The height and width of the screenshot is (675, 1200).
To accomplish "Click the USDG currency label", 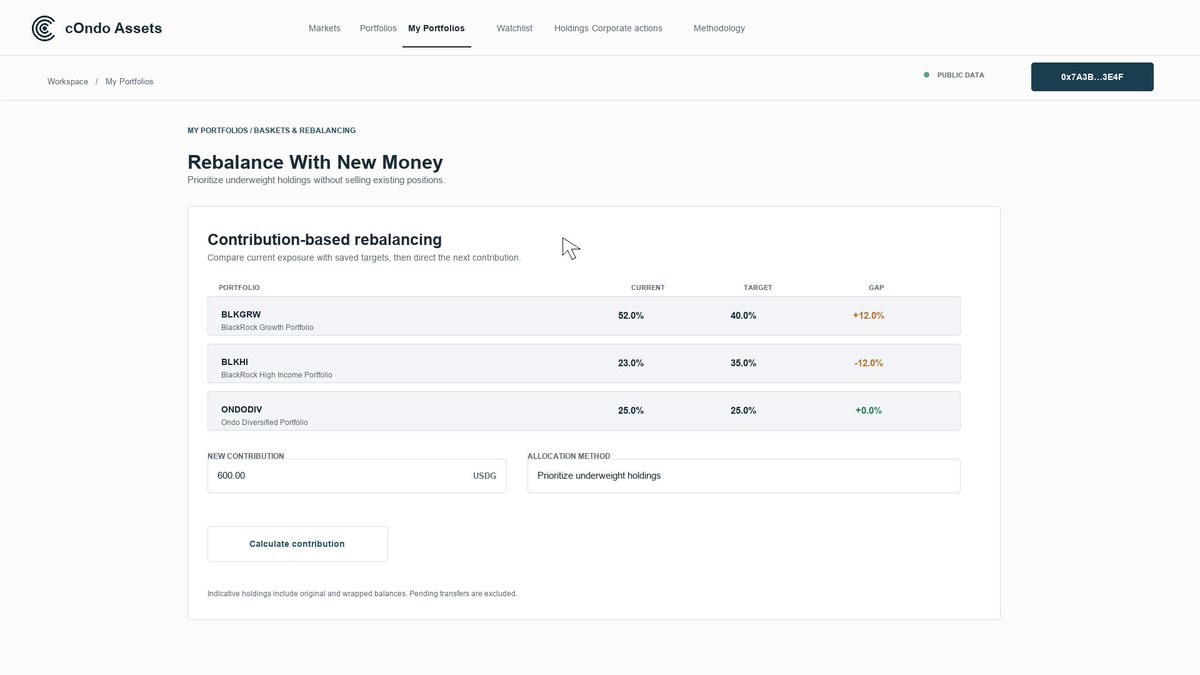I will 485,476.
